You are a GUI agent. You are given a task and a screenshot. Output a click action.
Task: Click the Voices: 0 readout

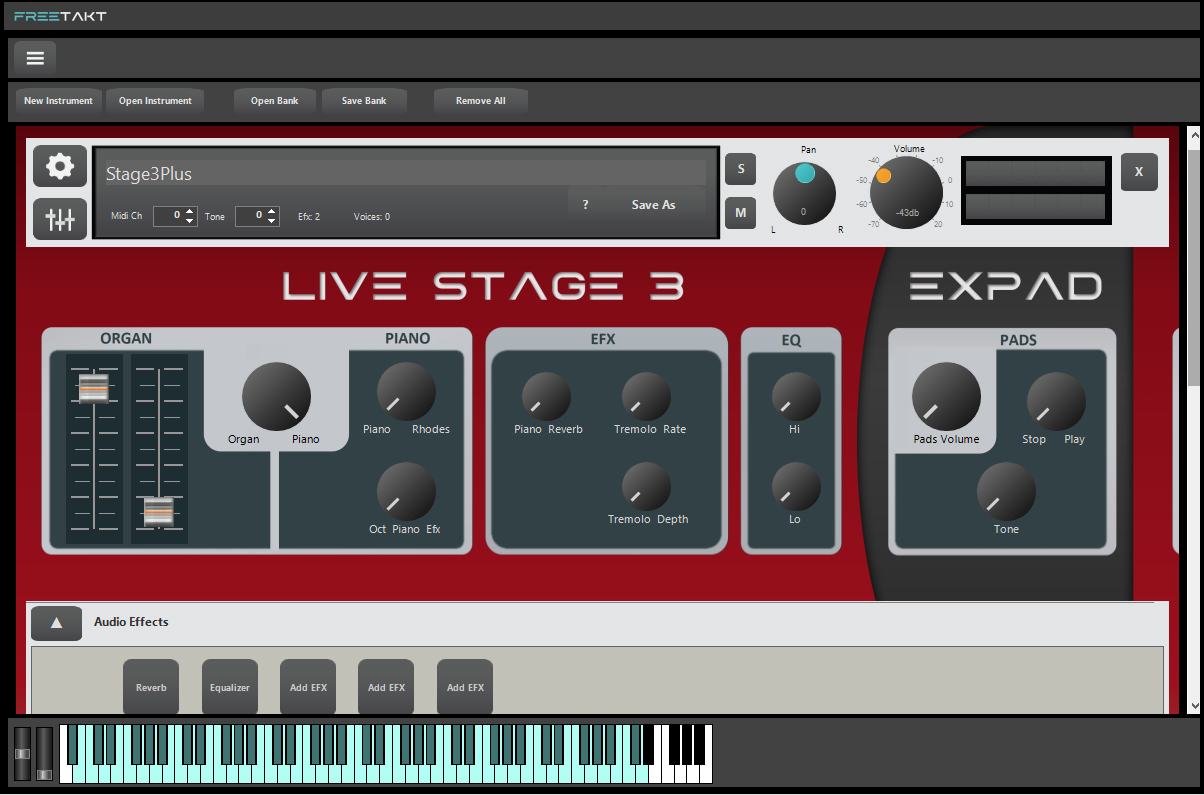click(372, 216)
